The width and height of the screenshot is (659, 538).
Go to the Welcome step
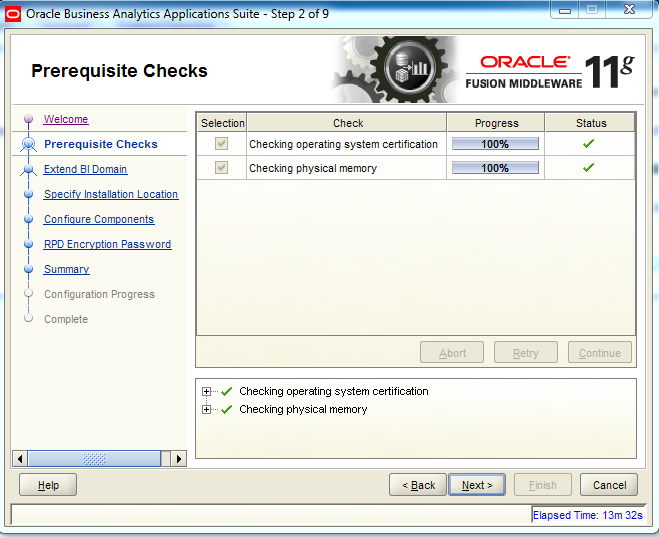point(66,119)
